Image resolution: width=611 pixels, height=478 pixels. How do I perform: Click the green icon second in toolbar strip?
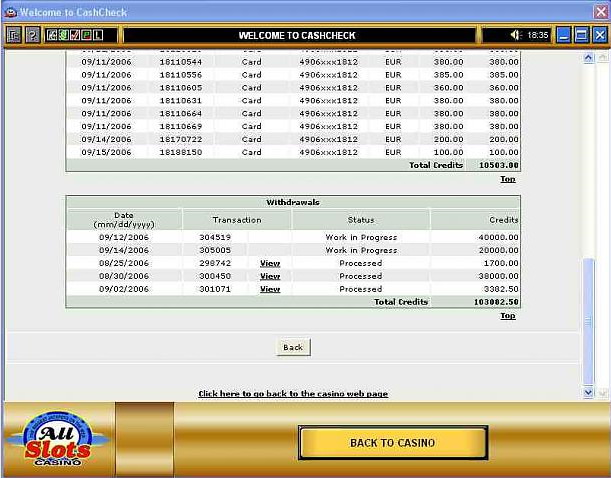pyautogui.click(x=64, y=35)
